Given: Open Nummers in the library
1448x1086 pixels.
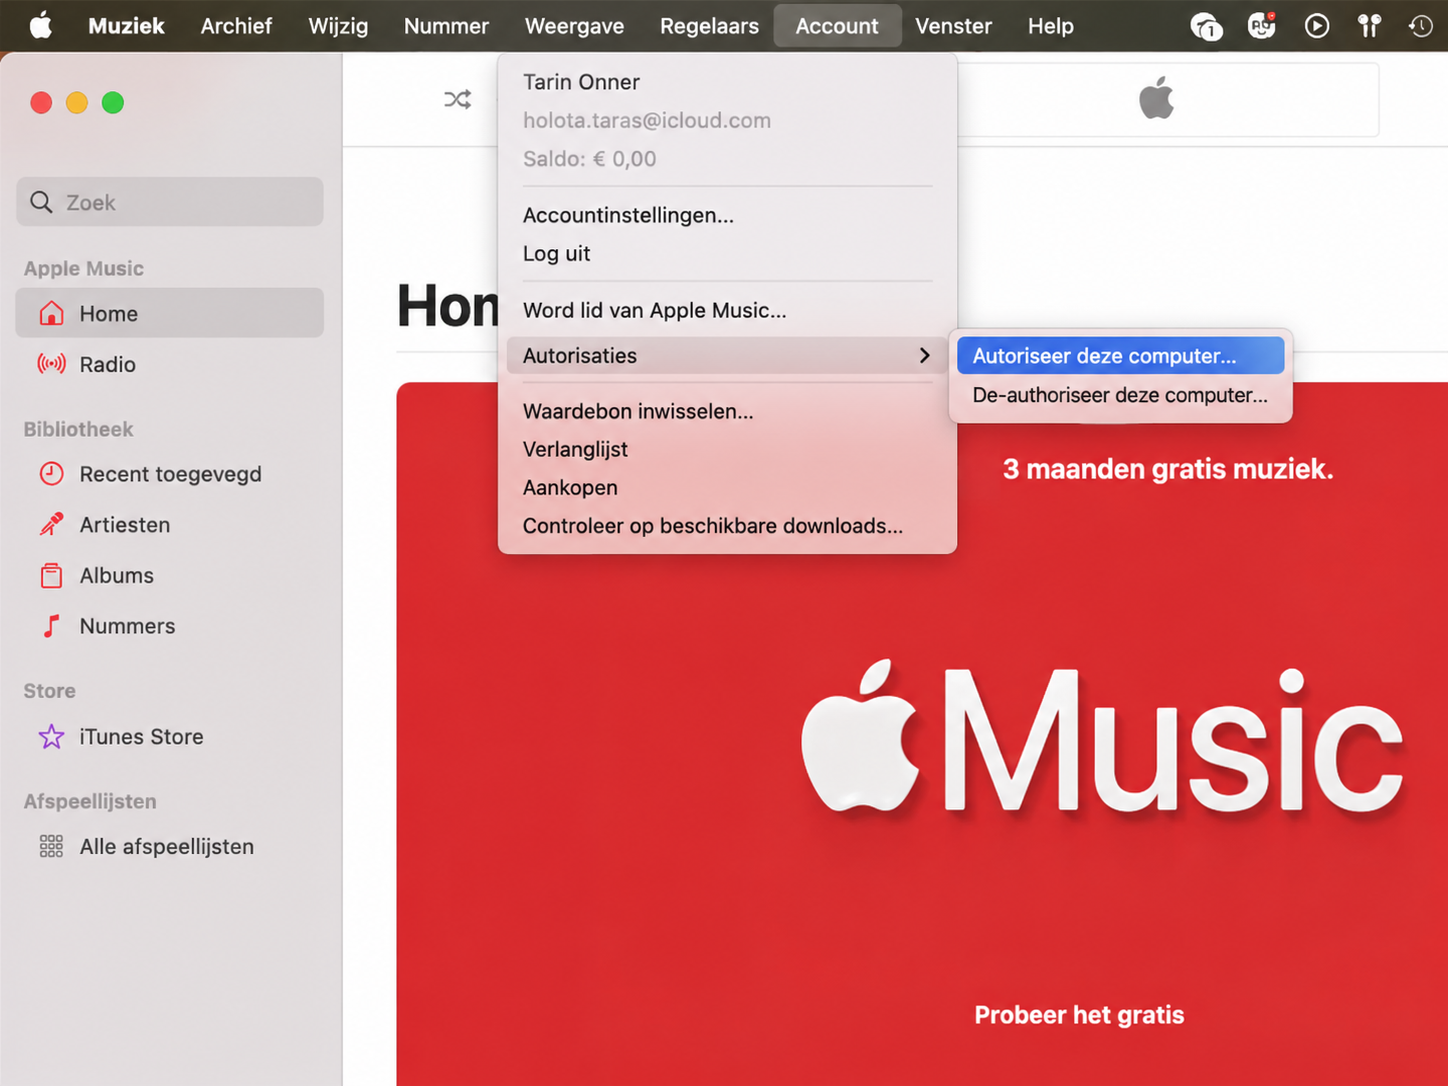Looking at the screenshot, I should 169,626.
